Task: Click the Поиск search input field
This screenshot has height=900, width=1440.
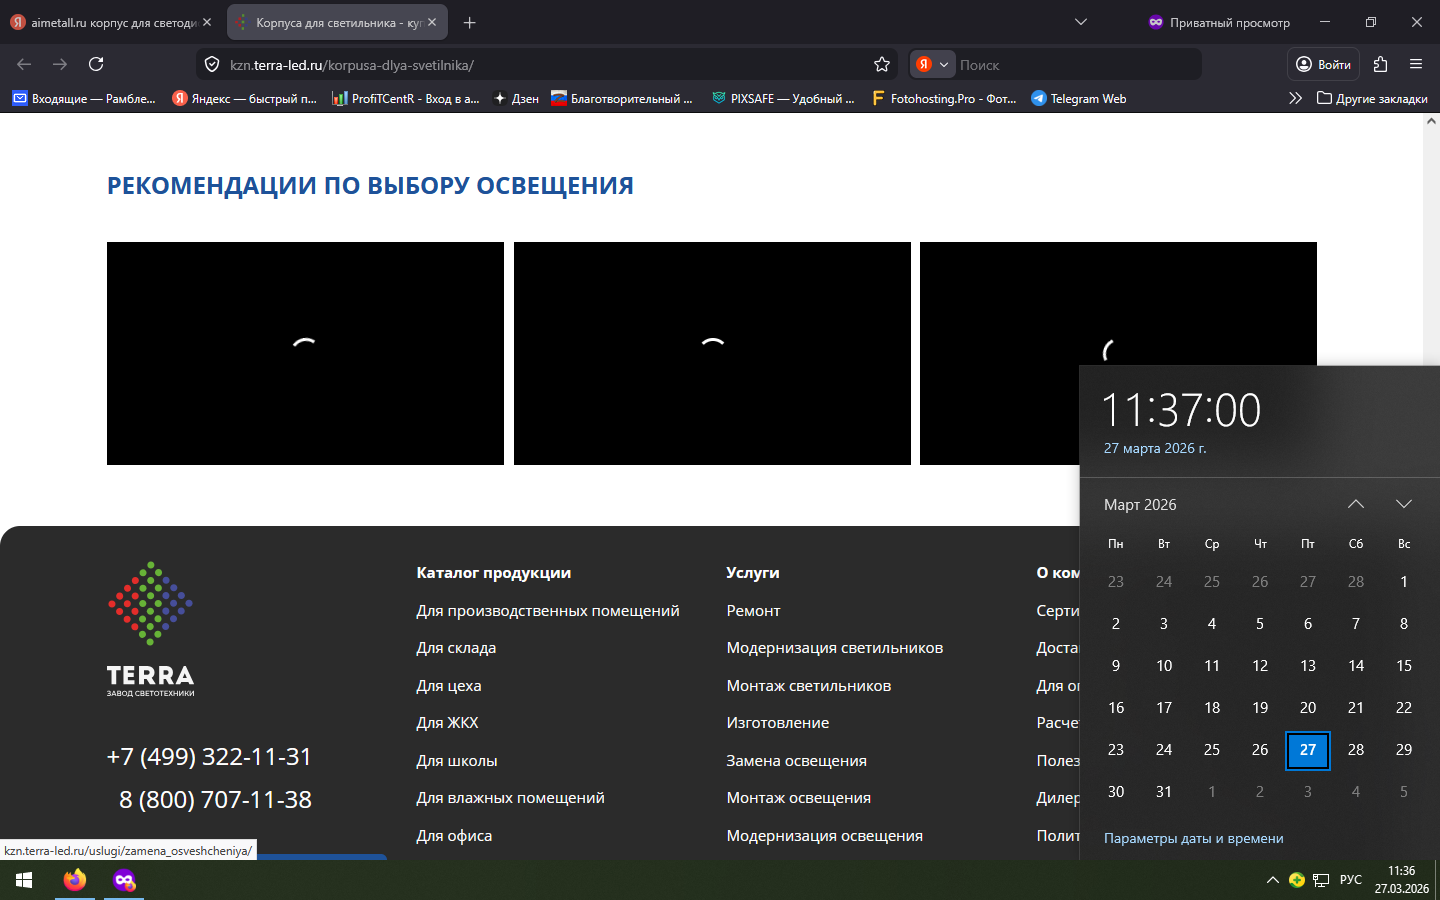Action: point(1075,64)
